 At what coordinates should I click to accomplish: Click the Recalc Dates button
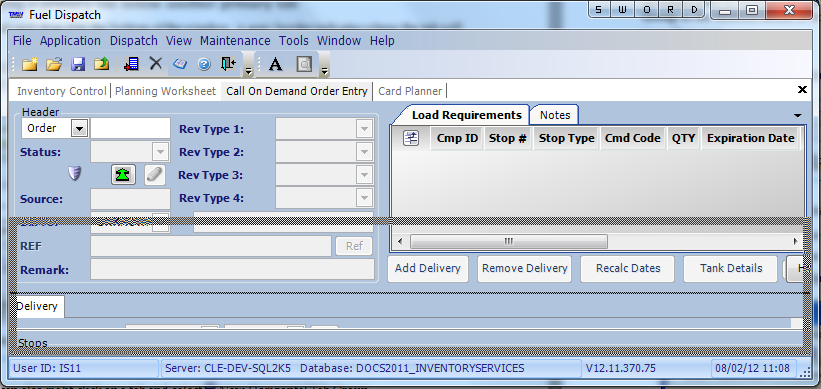(x=628, y=269)
